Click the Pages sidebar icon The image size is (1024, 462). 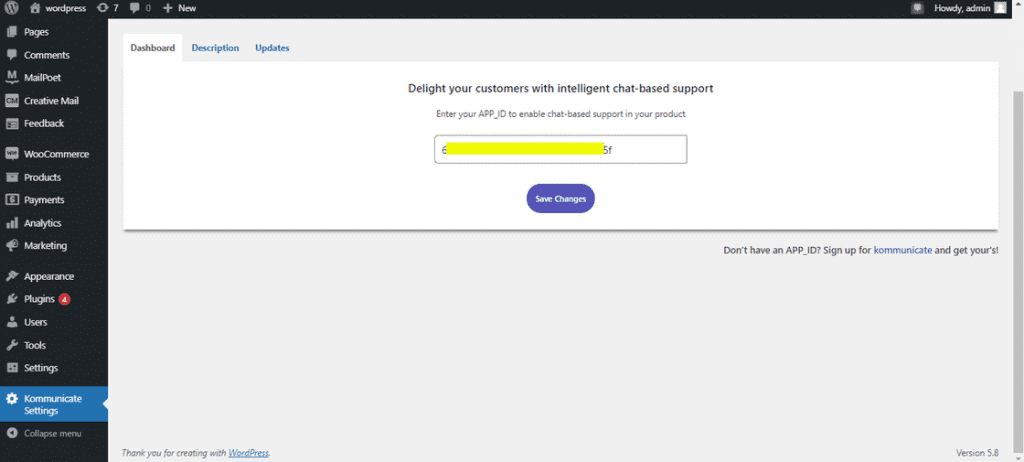click(12, 31)
